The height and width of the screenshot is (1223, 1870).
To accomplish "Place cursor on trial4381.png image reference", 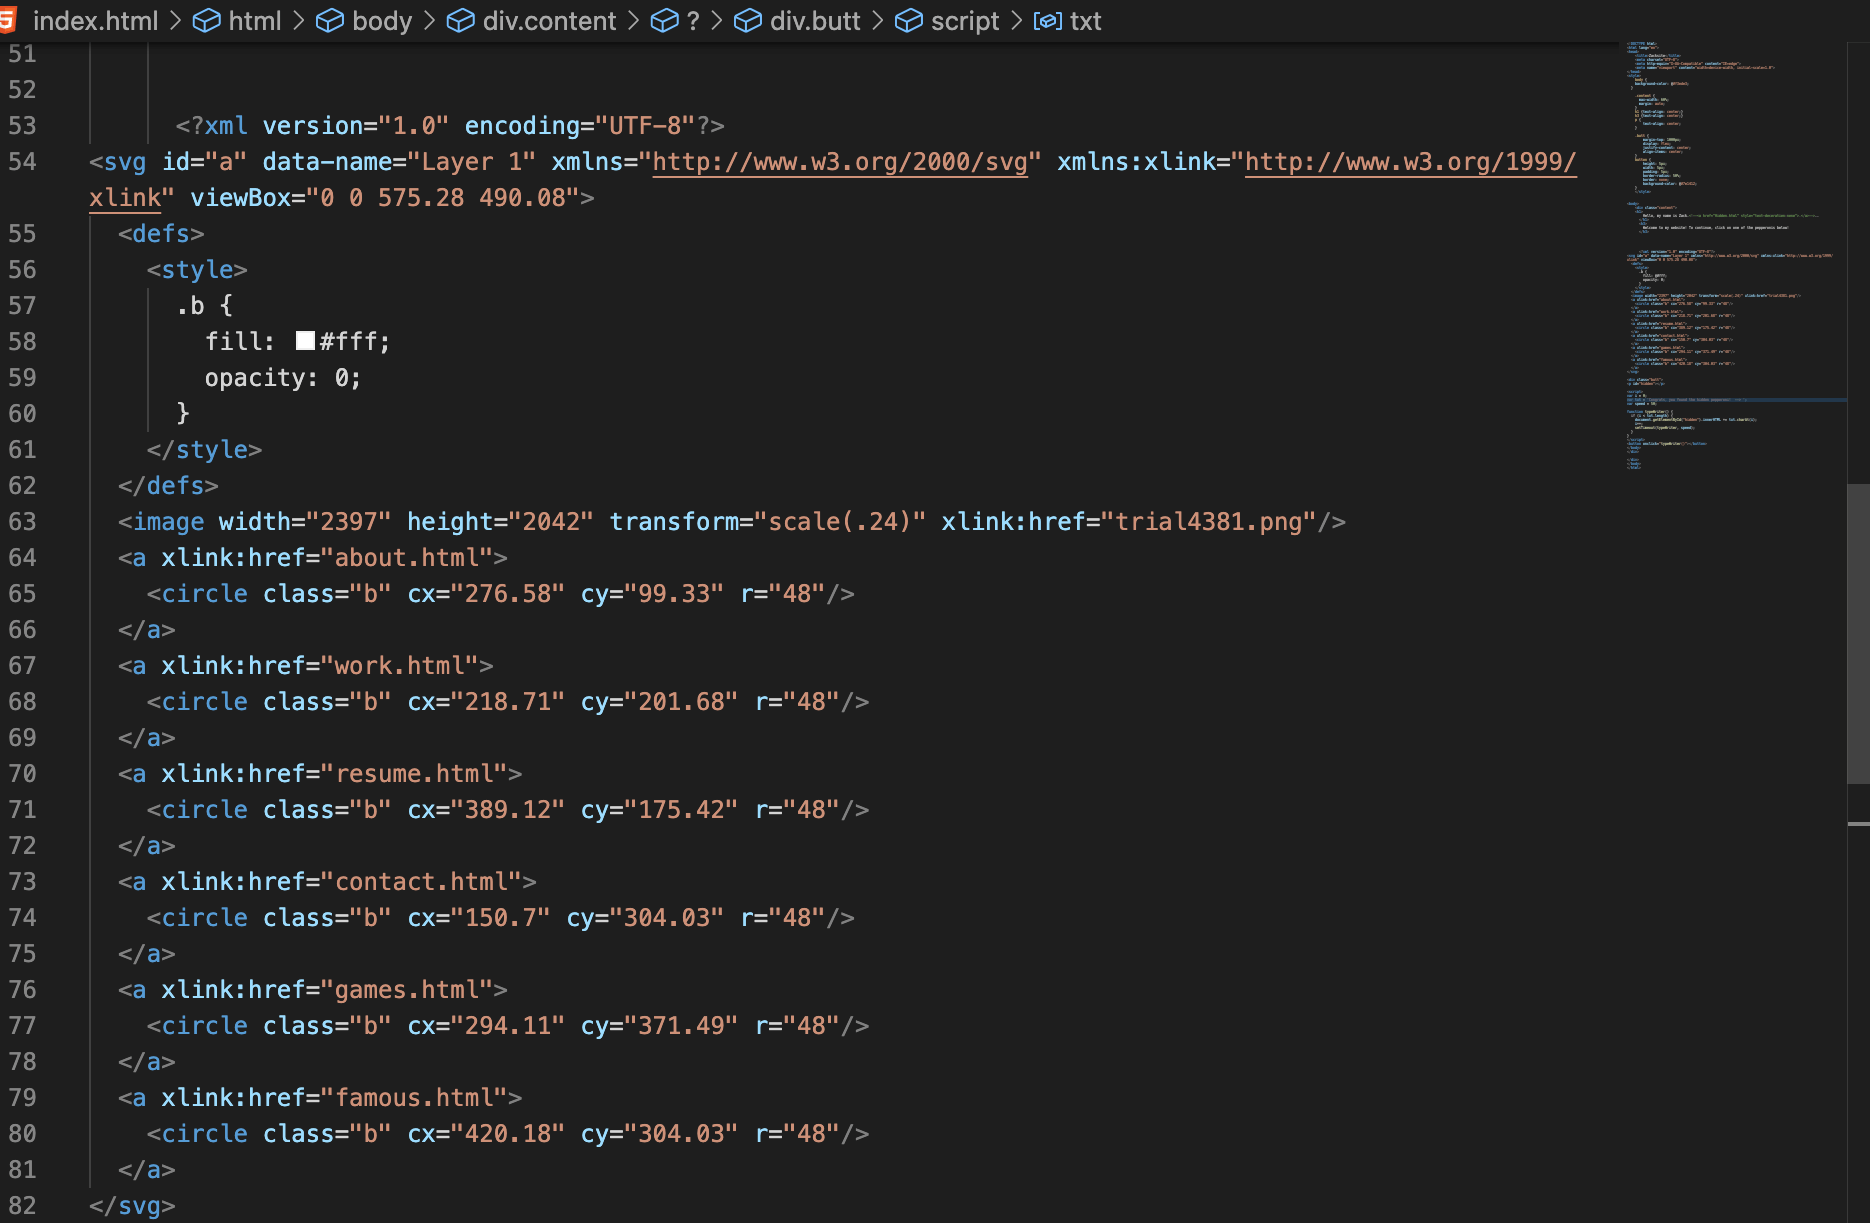I will click(1208, 522).
